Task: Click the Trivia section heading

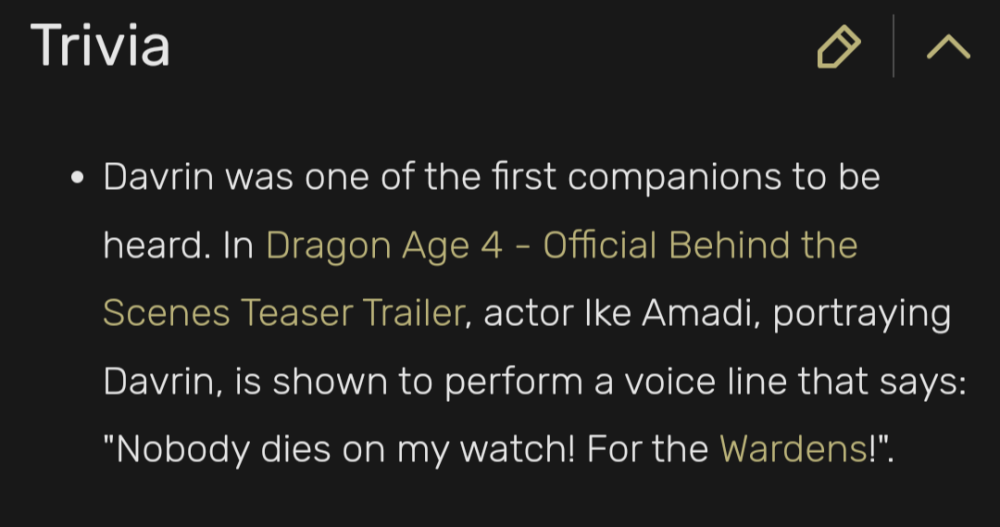Action: pyautogui.click(x=100, y=47)
